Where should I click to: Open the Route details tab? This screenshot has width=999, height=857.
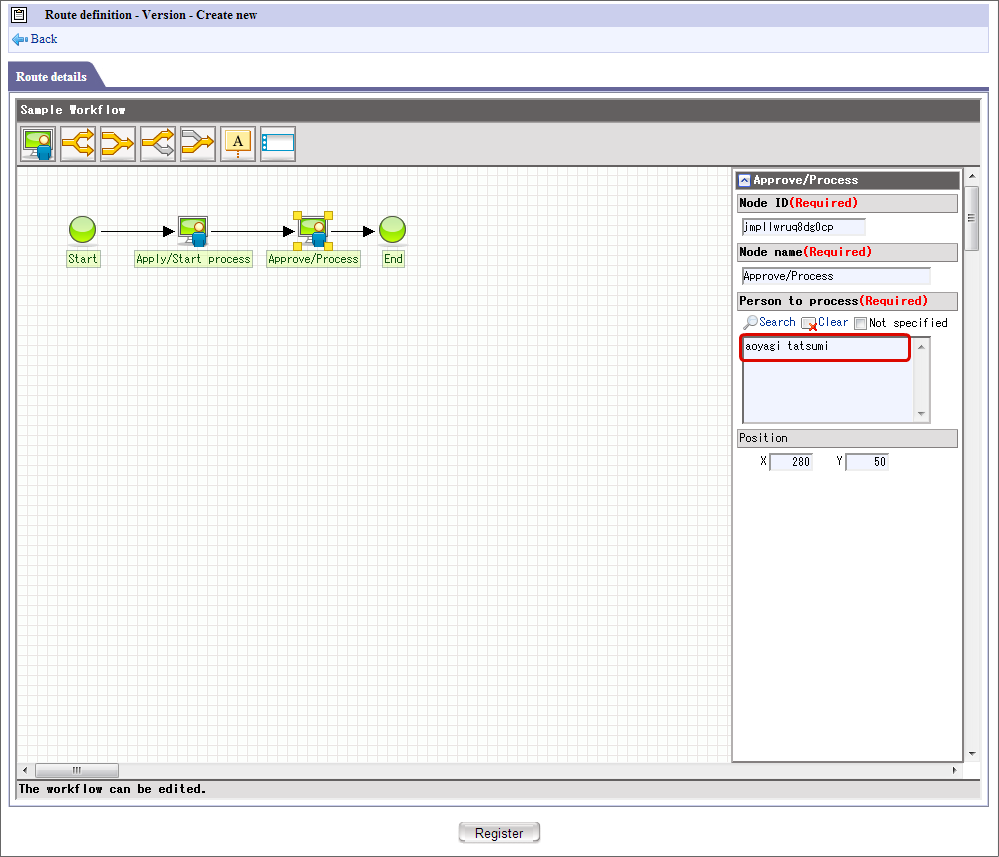click(51, 76)
